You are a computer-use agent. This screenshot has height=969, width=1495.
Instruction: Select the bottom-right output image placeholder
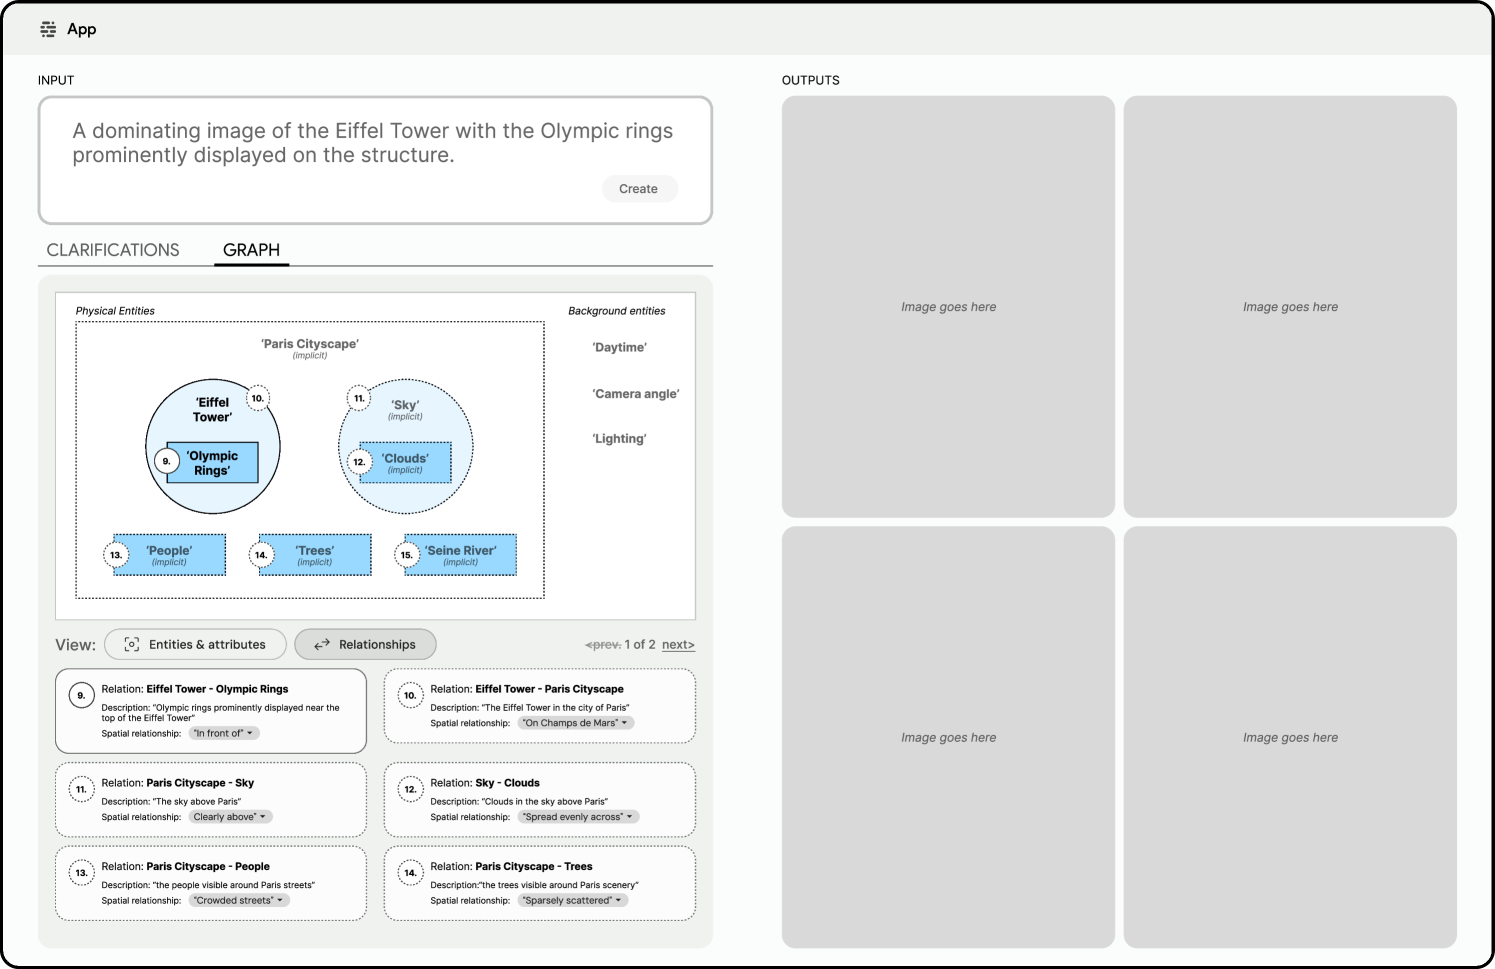1290,738
